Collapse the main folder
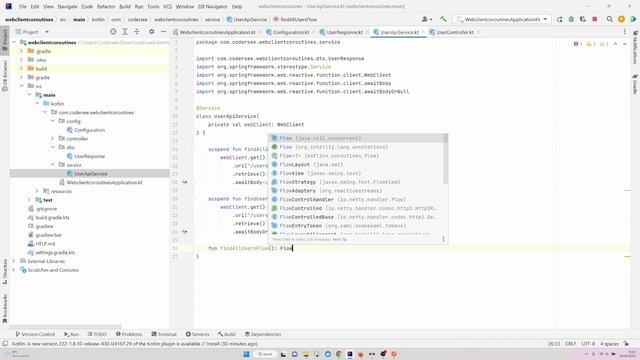640x360 pixels. pyautogui.click(x=29, y=95)
